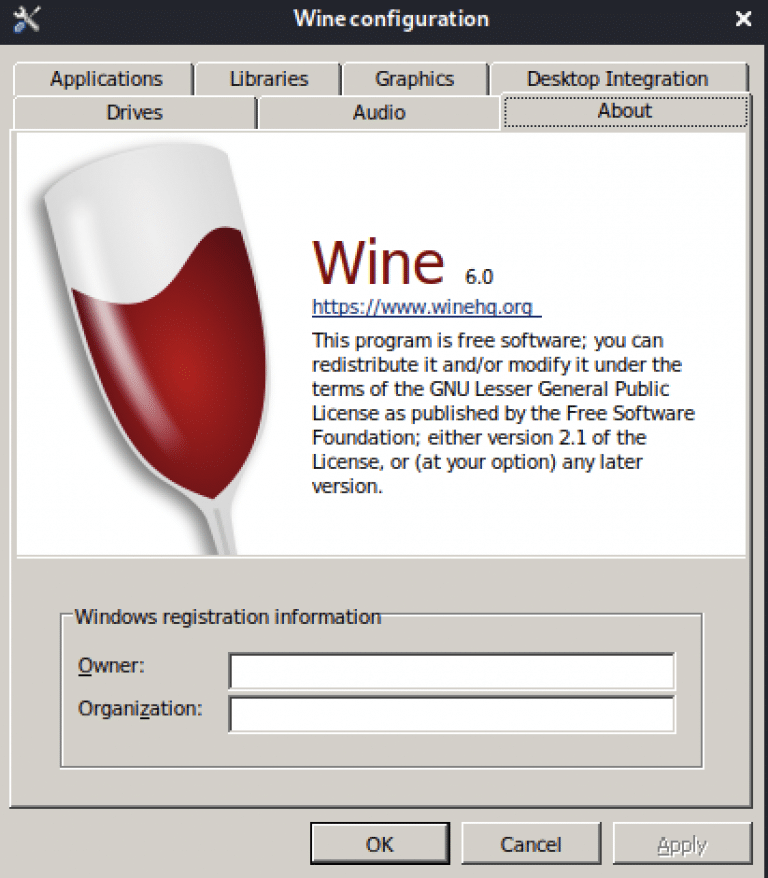Confirm settings with the OK button

380,843
